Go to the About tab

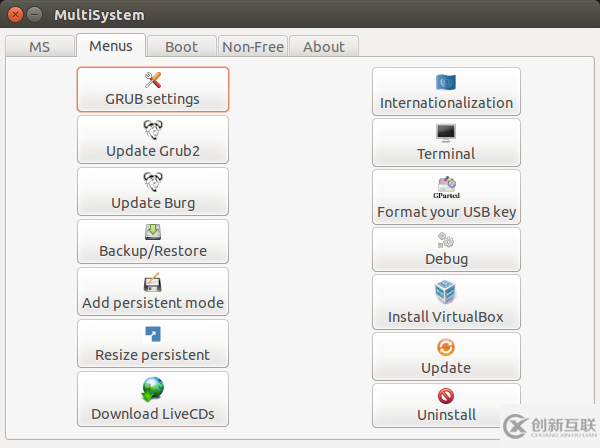click(x=324, y=47)
